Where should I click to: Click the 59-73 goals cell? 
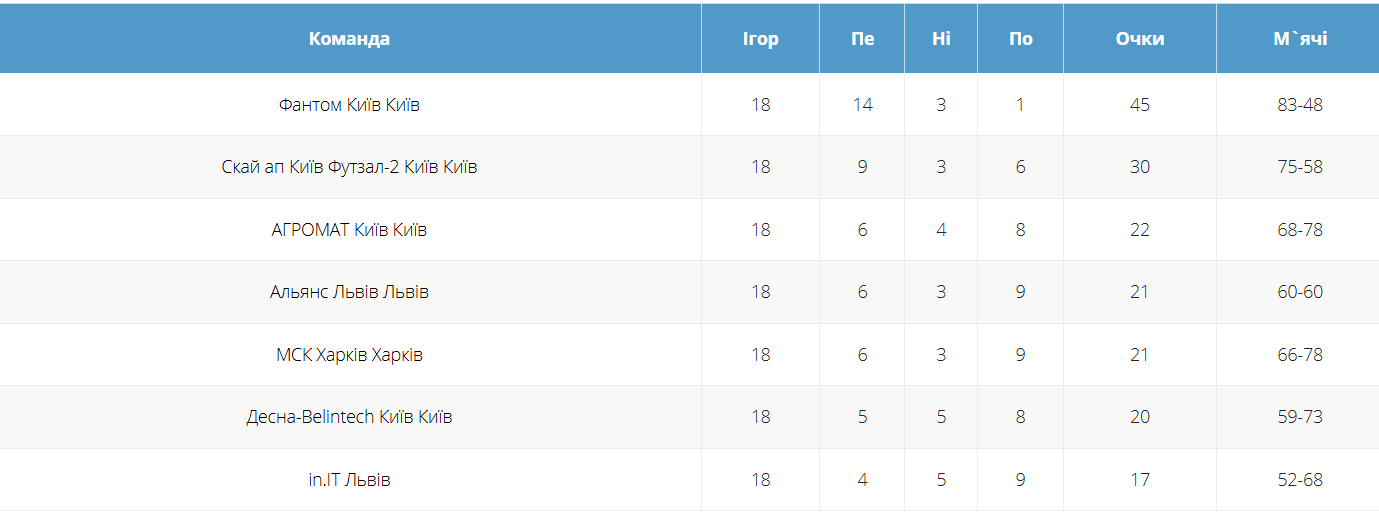tap(1300, 417)
